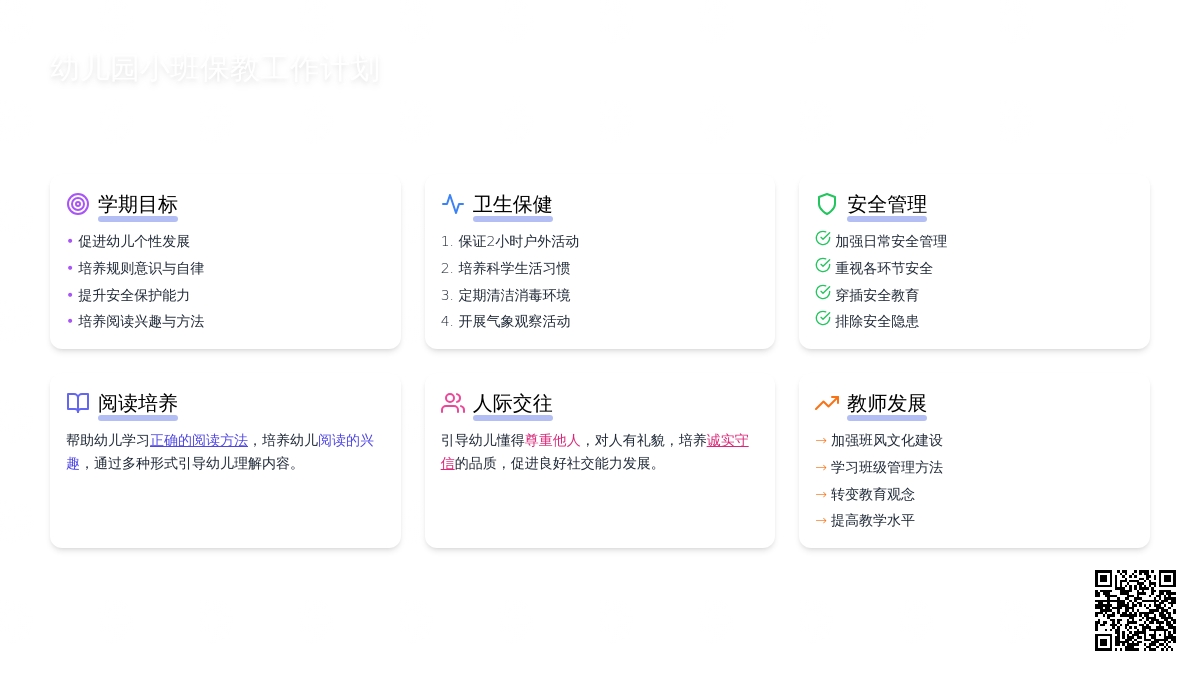Open the underlined 正确的阅读方法 link
The image size is (1200, 675).
click(199, 440)
